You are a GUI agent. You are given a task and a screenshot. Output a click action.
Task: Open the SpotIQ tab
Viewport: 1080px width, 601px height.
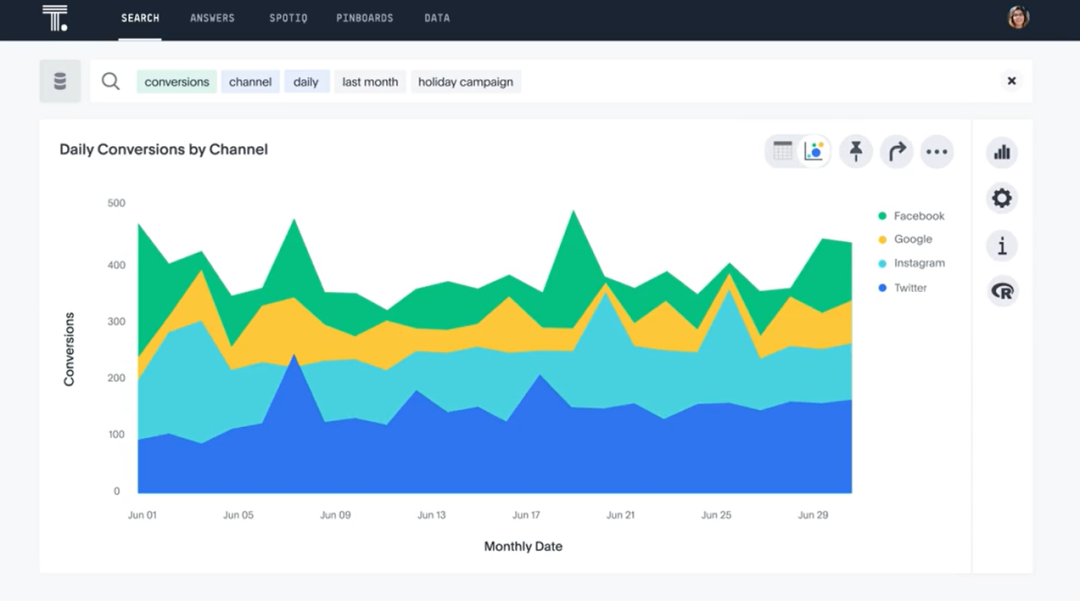click(x=288, y=18)
